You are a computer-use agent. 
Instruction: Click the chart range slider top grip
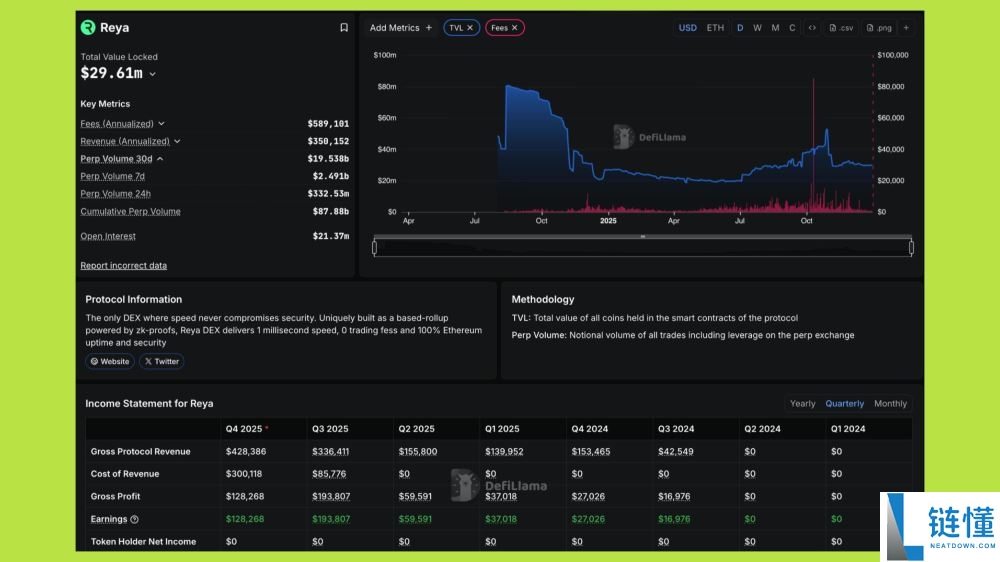coord(643,237)
